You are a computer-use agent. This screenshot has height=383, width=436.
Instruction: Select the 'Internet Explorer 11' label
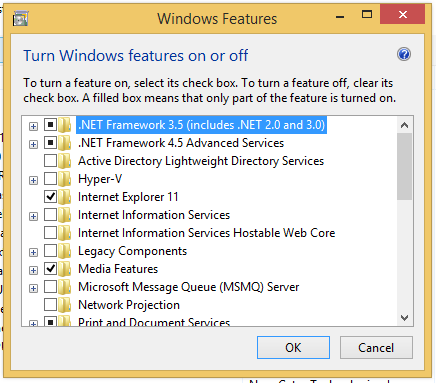[x=128, y=197]
